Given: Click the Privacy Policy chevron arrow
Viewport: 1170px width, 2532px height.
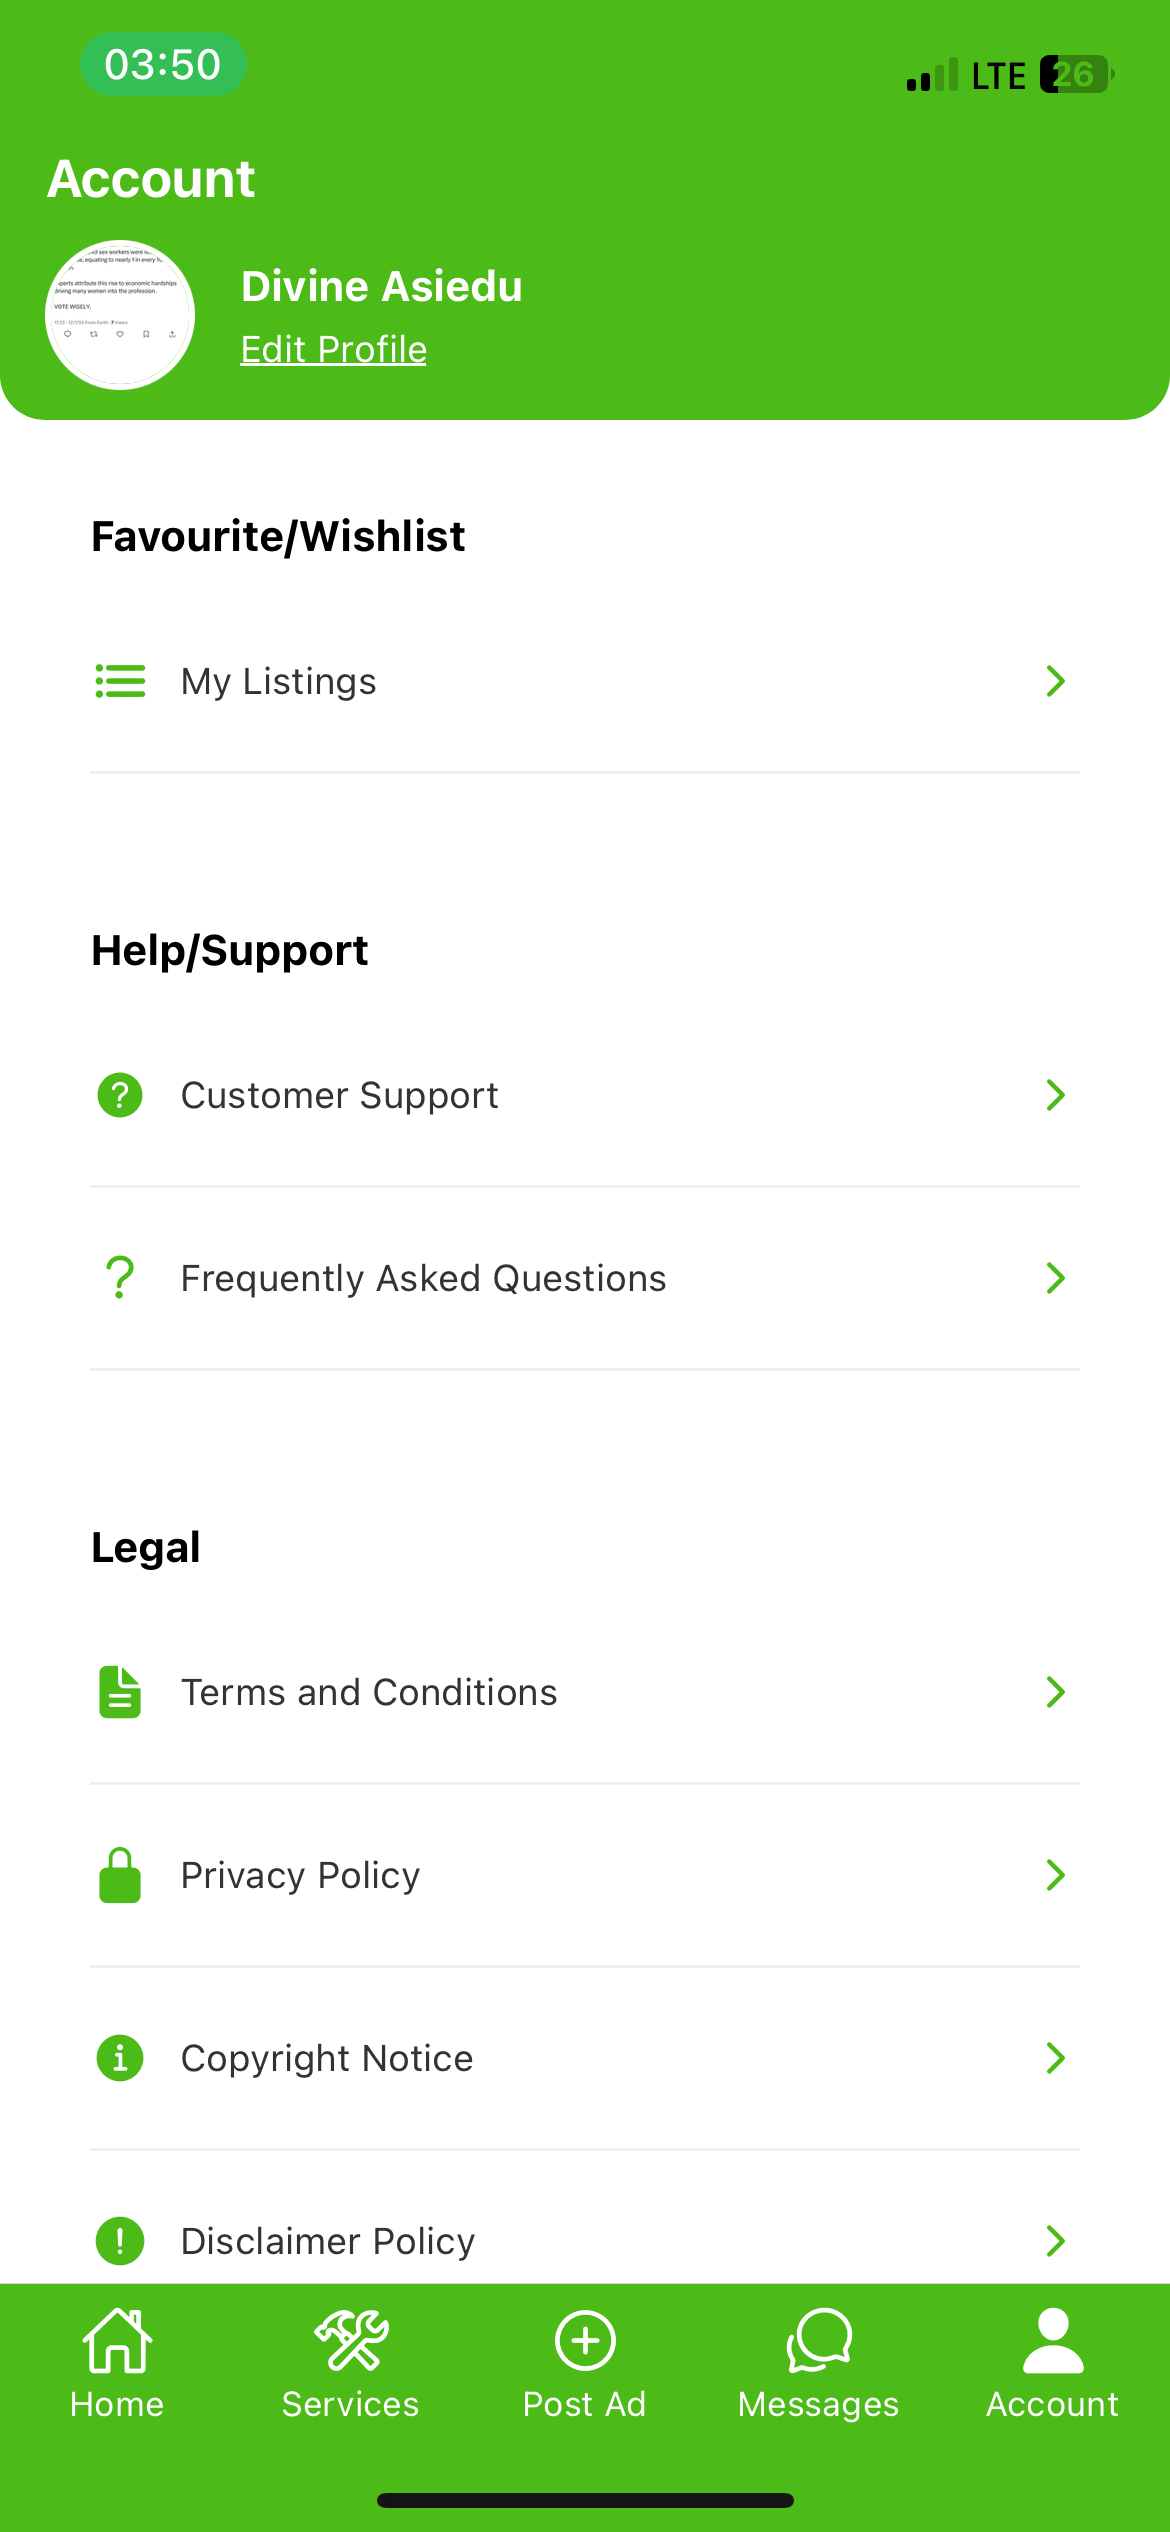Looking at the screenshot, I should [1055, 1875].
